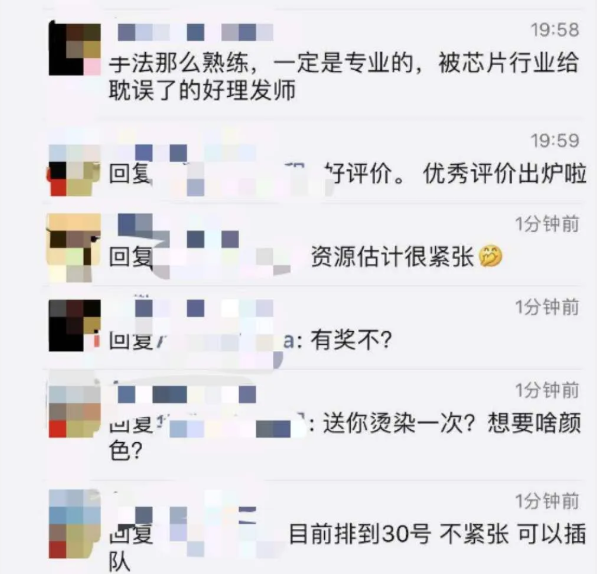This screenshot has width=601, height=574.
Task: Click the 19:59 timestamp
Action: (x=555, y=141)
